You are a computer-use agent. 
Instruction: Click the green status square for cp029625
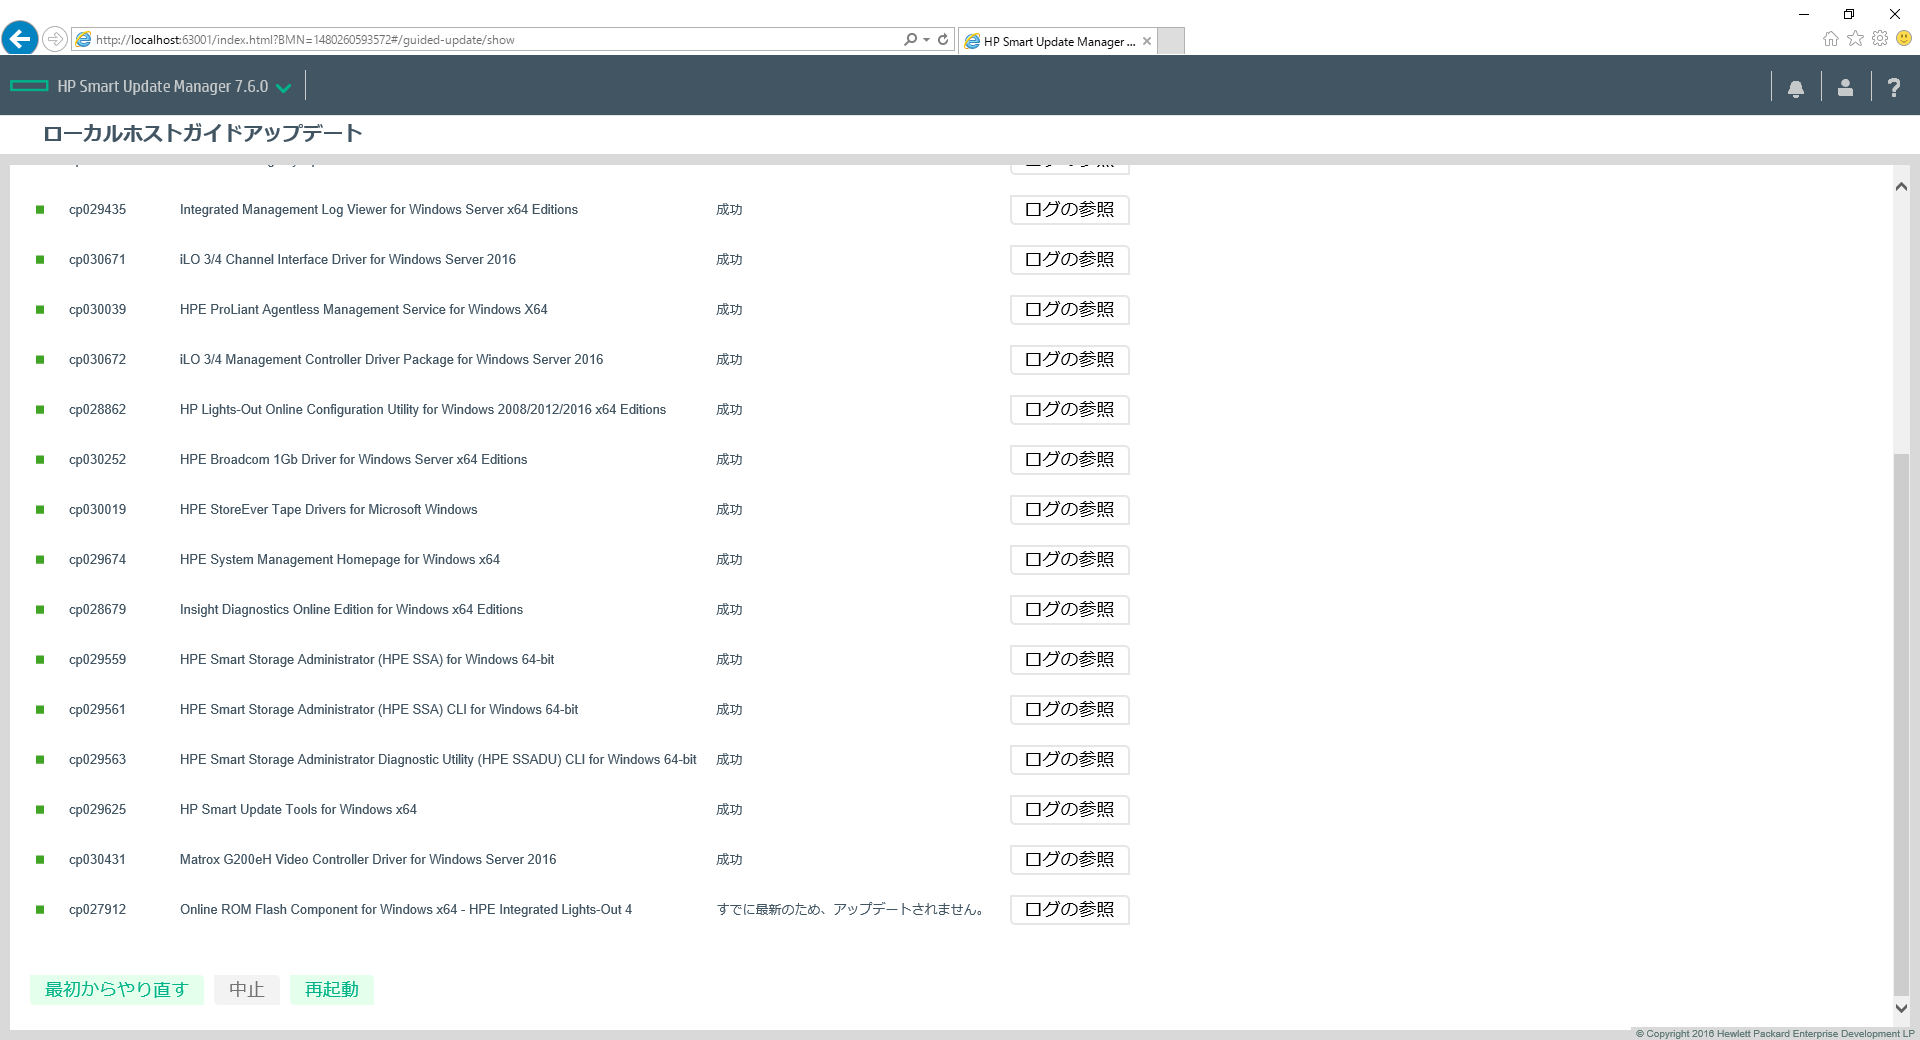coord(40,810)
